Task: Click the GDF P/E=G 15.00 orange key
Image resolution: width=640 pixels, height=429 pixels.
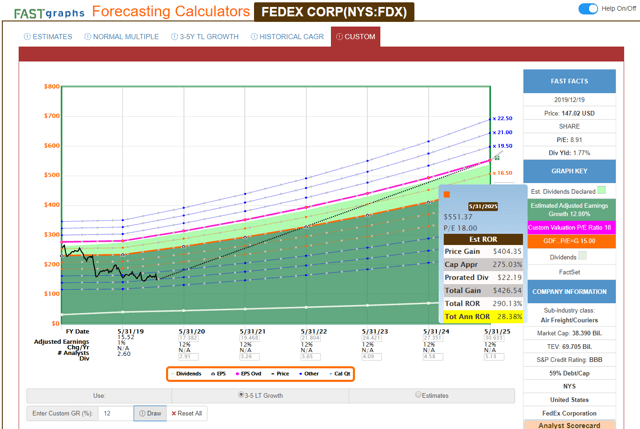Action: 569,241
